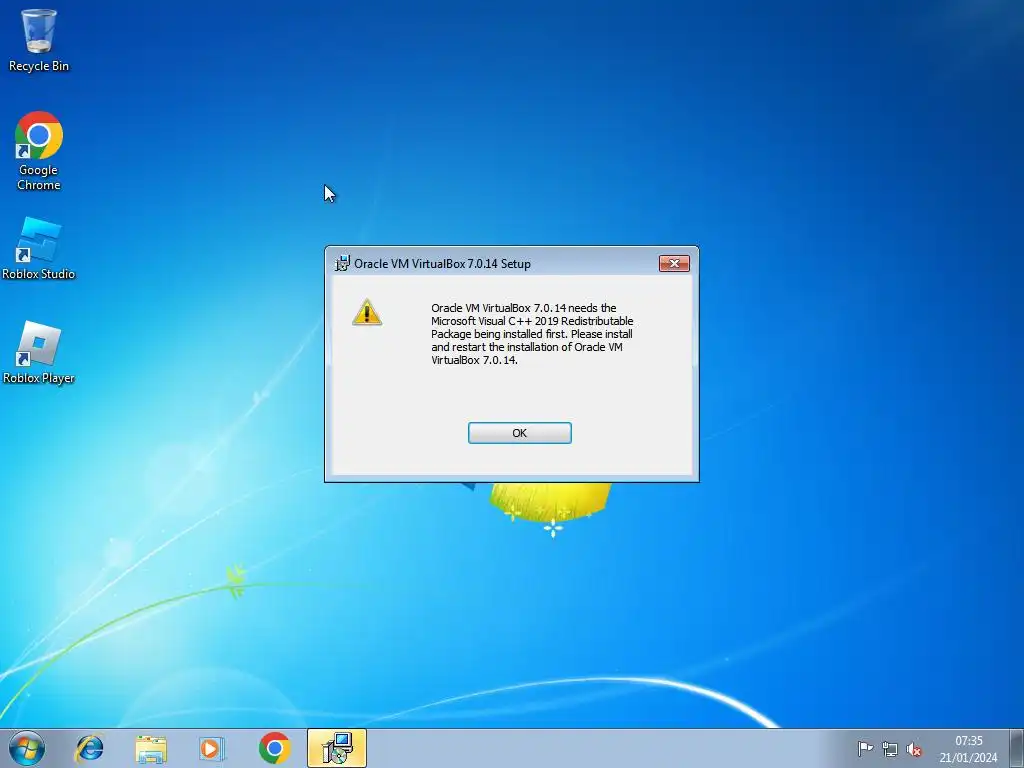Open Google Chrome from the taskbar
The height and width of the screenshot is (768, 1024).
click(x=274, y=748)
